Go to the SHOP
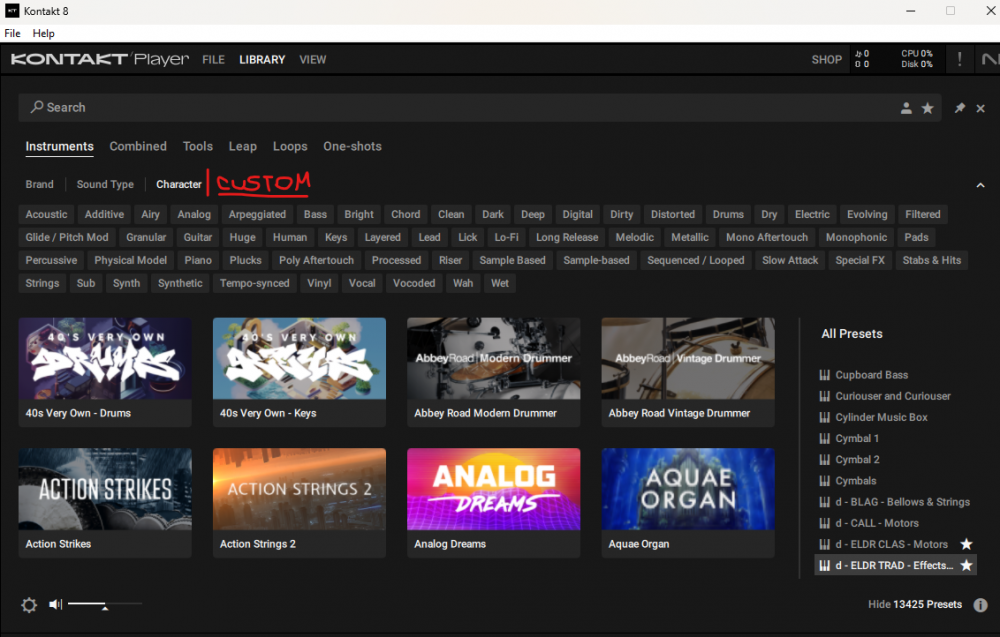The width and height of the screenshot is (1000, 637). click(827, 59)
